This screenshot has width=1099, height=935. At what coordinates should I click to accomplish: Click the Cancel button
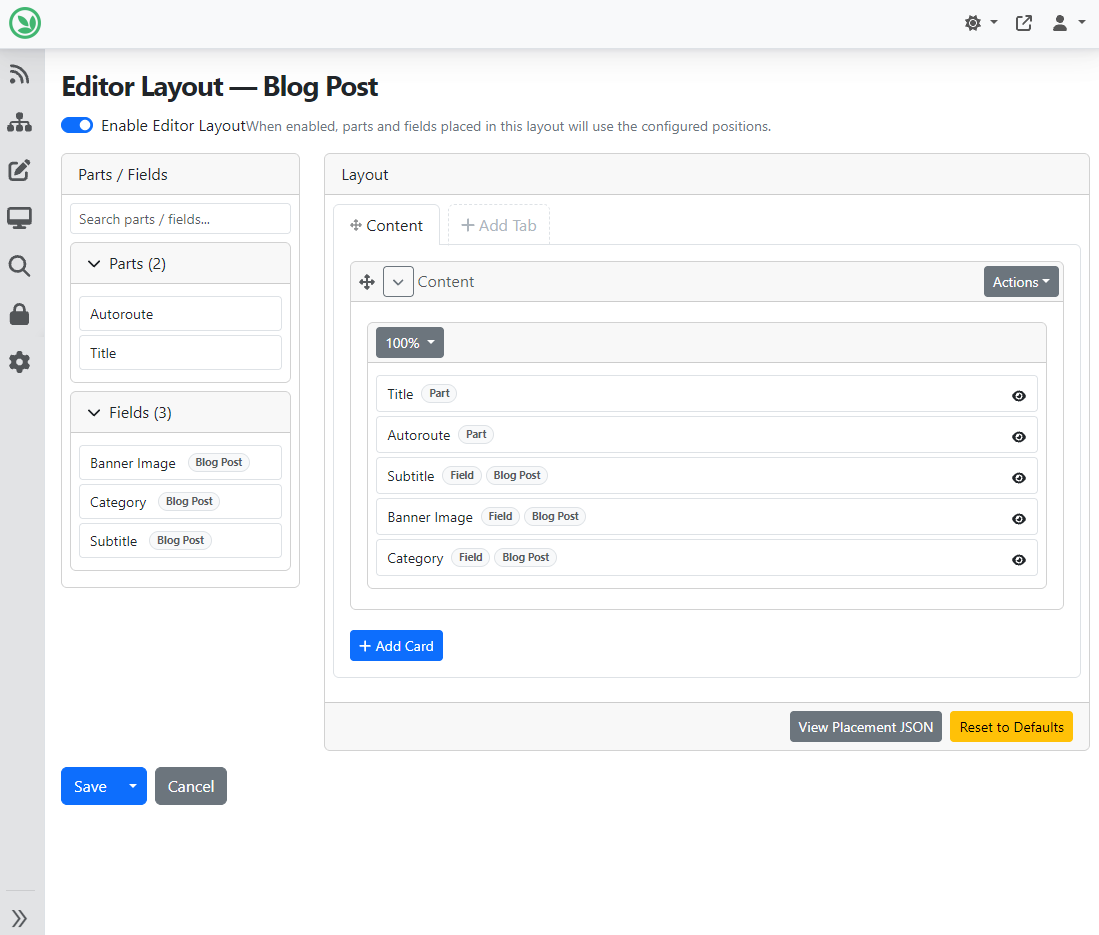click(191, 786)
